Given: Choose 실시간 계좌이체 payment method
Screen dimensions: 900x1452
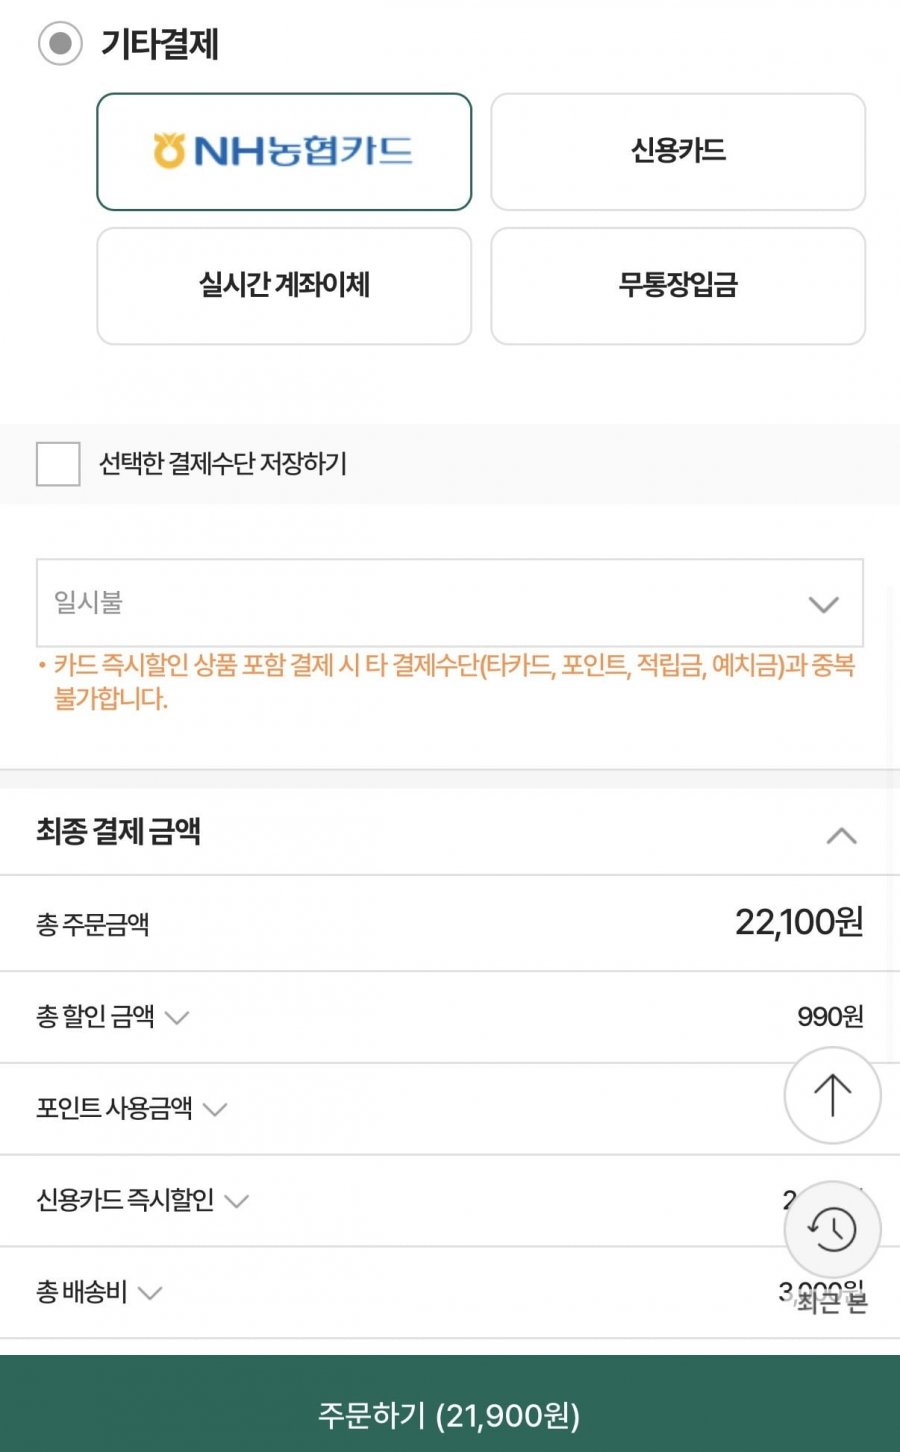Looking at the screenshot, I should point(284,286).
